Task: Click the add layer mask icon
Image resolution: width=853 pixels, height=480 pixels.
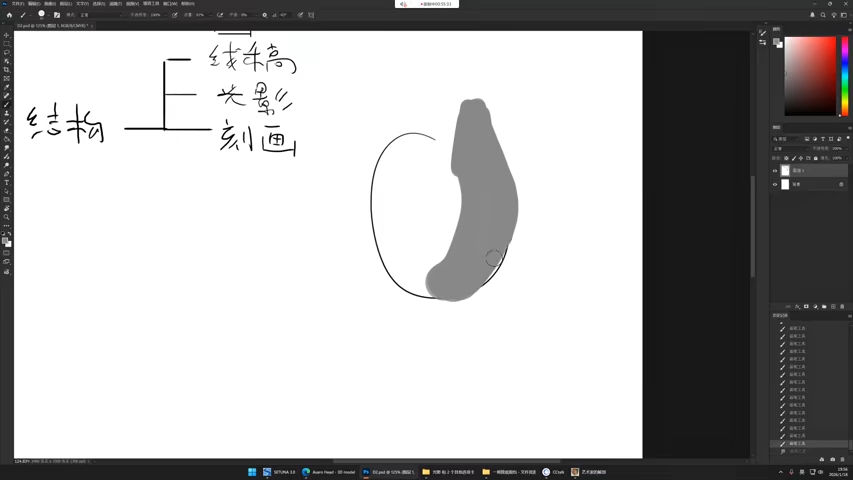Action: [806, 306]
